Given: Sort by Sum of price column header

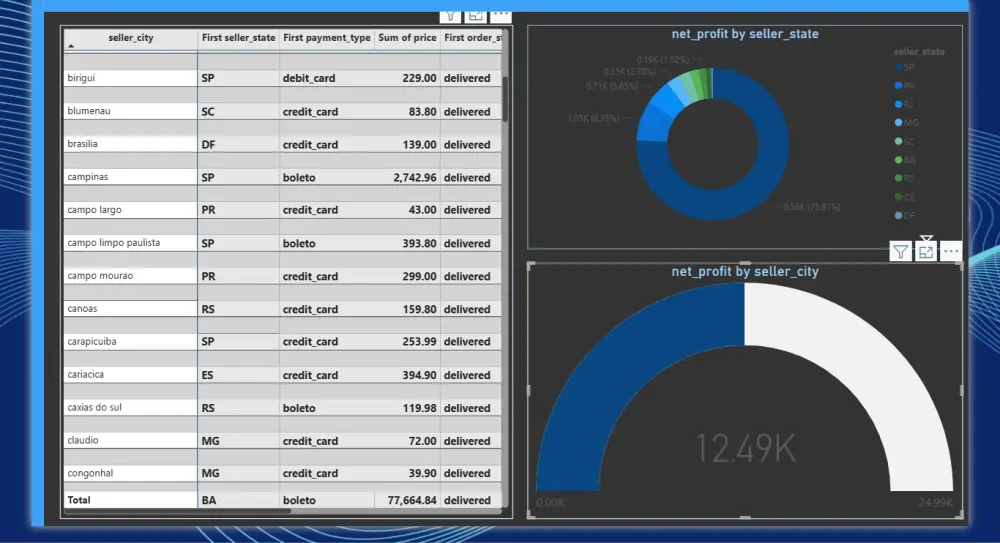Looking at the screenshot, I should click(x=407, y=38).
